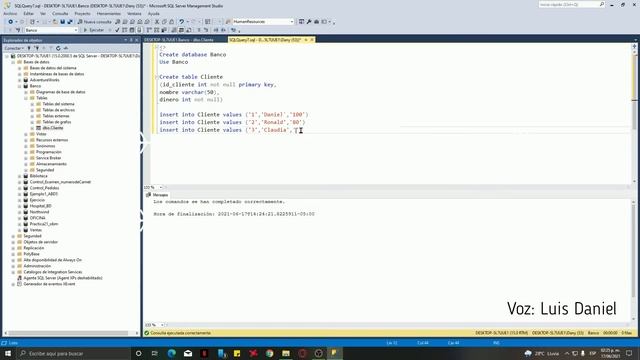This screenshot has height=360, width=640.
Task: Expand the Vistas folder node
Action: point(26,134)
